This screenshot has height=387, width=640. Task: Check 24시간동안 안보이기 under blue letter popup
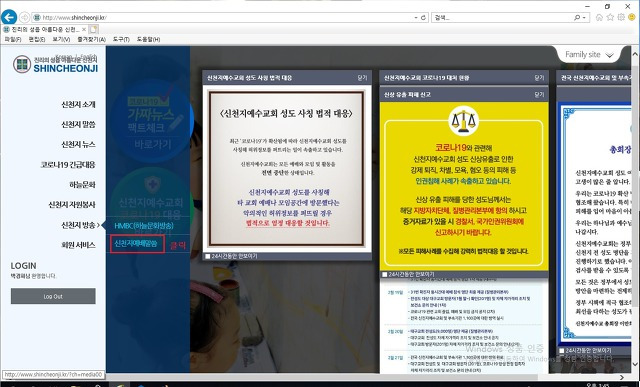(562, 351)
